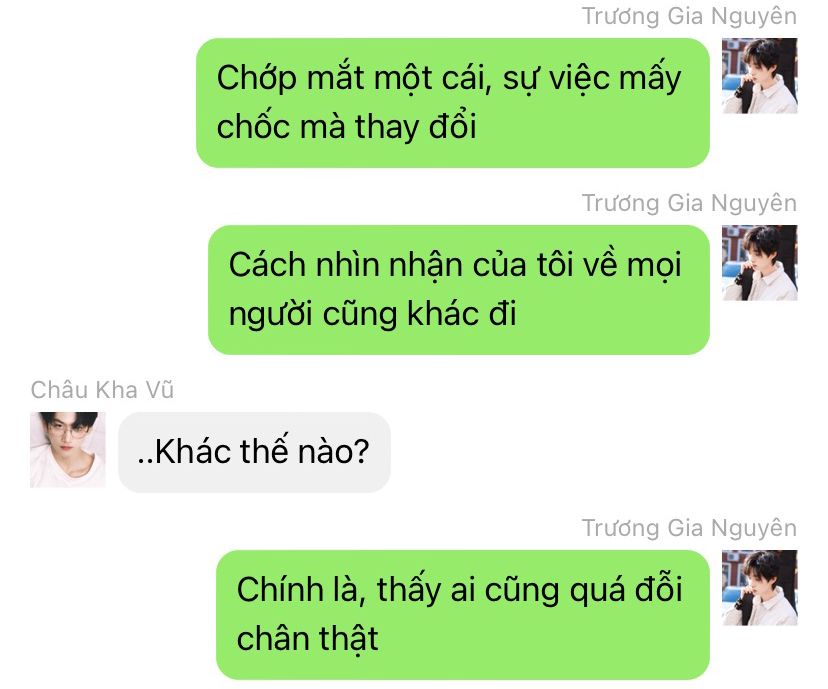Viewport: 828px width, 689px height.
Task: Open the Châu Kha Vũ sender name
Action: (x=102, y=390)
